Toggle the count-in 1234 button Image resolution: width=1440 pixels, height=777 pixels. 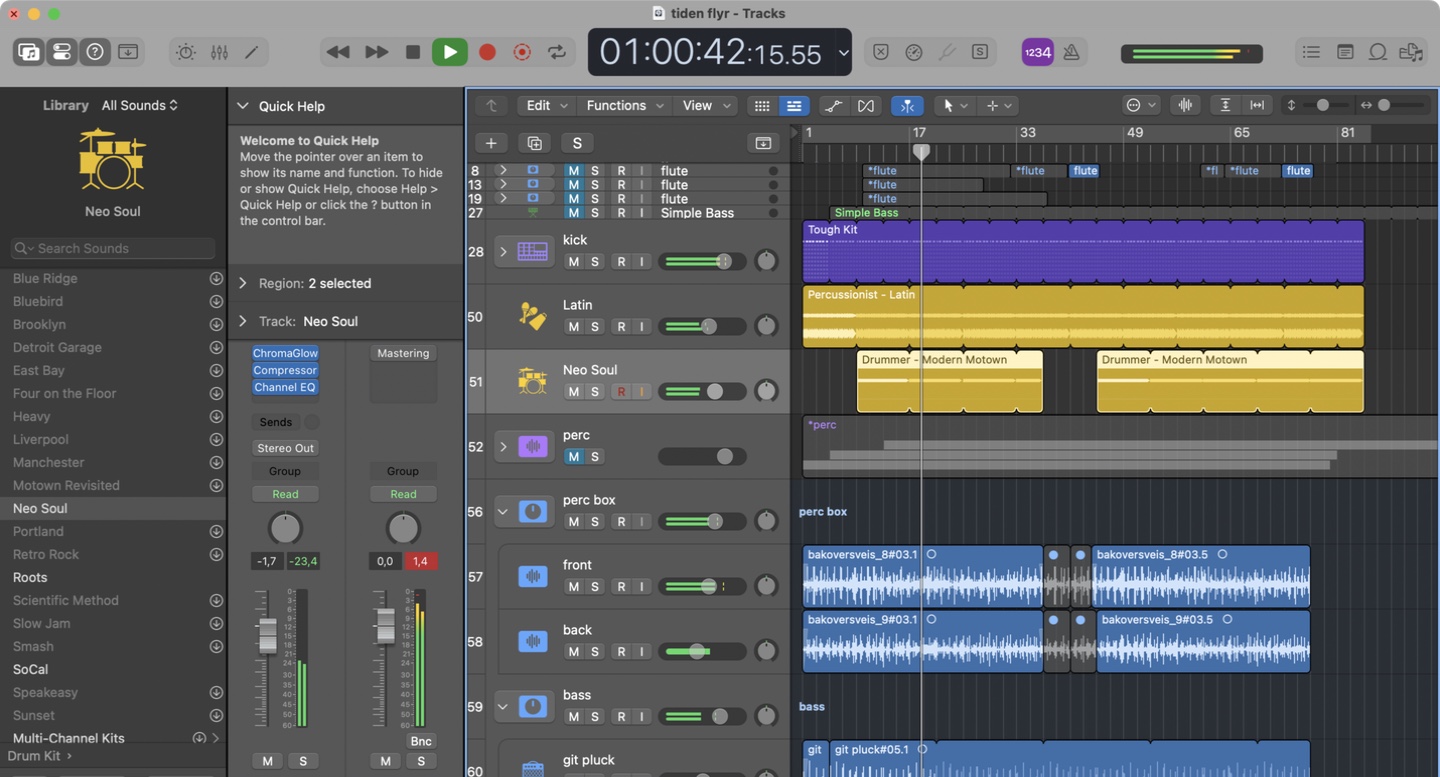1037,52
